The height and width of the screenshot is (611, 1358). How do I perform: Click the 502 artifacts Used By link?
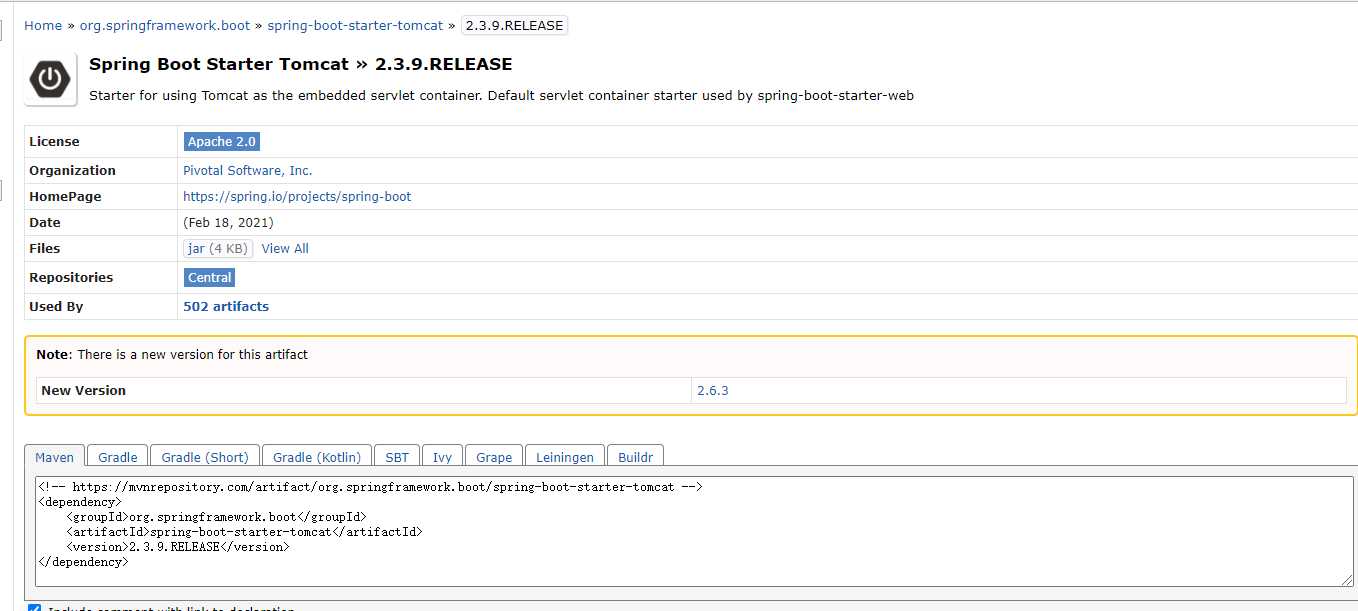[x=226, y=306]
